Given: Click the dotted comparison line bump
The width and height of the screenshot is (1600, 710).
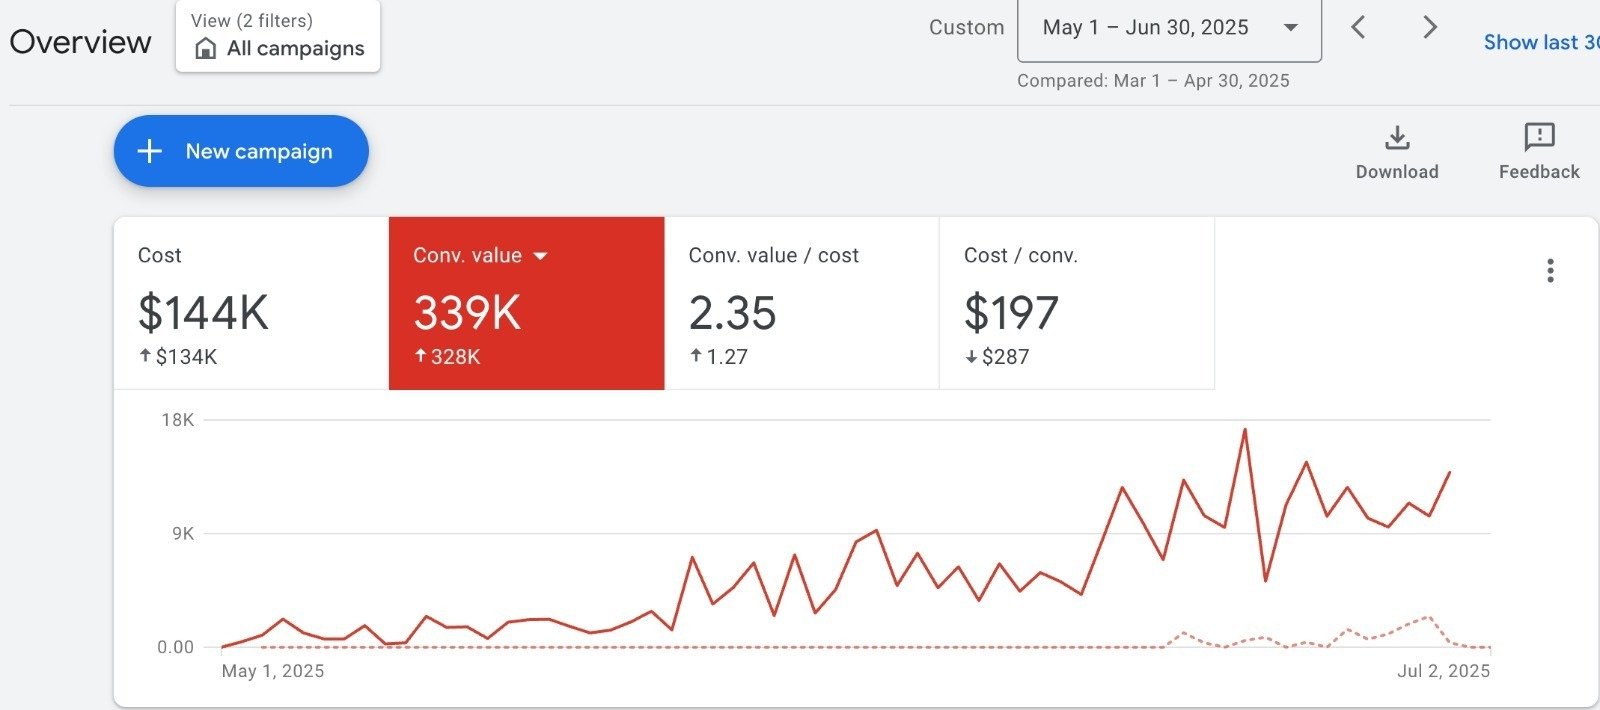Looking at the screenshot, I should [x=1427, y=618].
